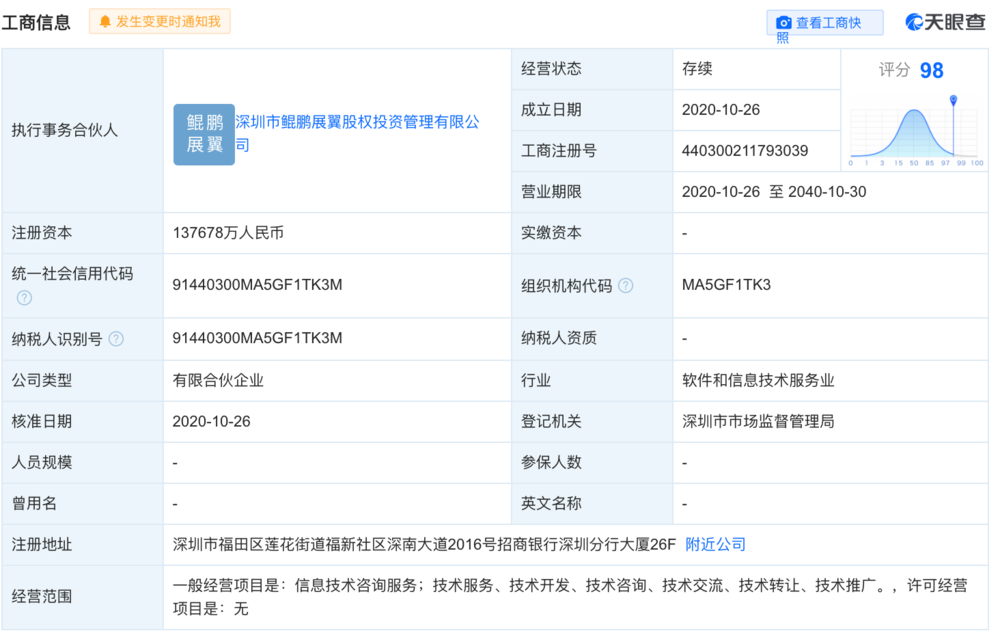
Task: Select the 工商信息 section heading
Action: click(36, 22)
